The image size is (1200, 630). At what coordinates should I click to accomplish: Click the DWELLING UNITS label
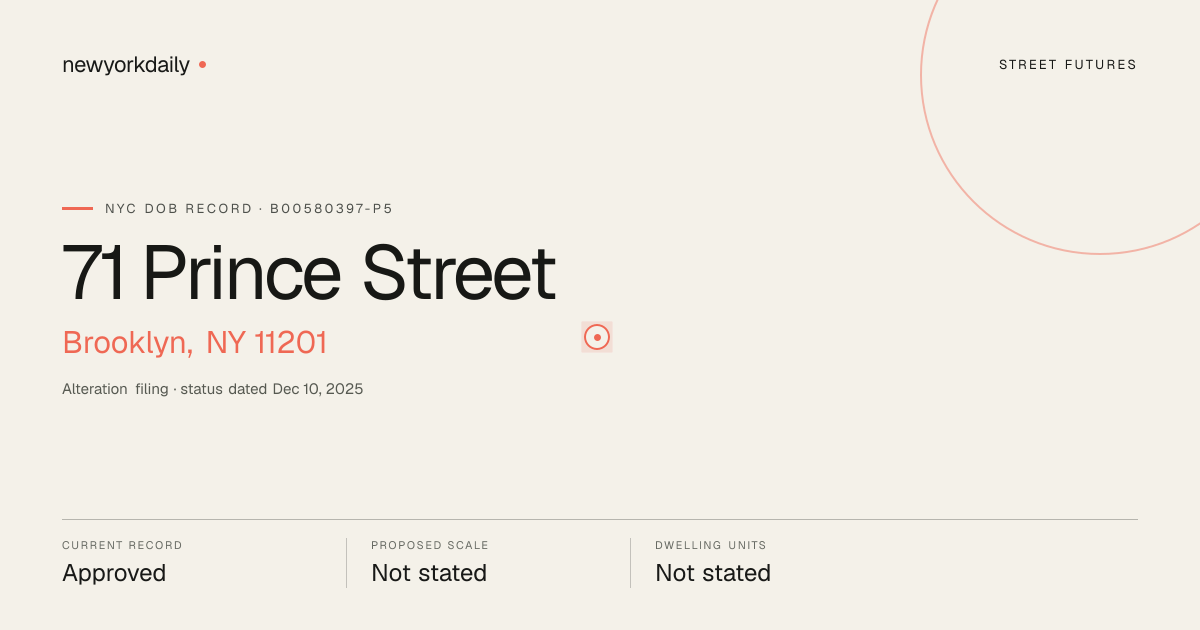point(711,546)
